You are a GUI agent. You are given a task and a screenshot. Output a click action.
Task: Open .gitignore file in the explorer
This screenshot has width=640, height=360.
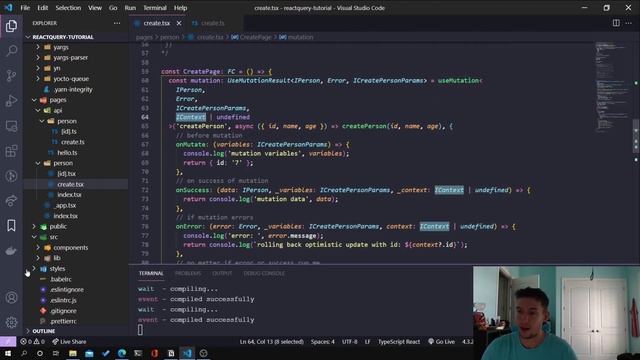pyautogui.click(x=63, y=311)
